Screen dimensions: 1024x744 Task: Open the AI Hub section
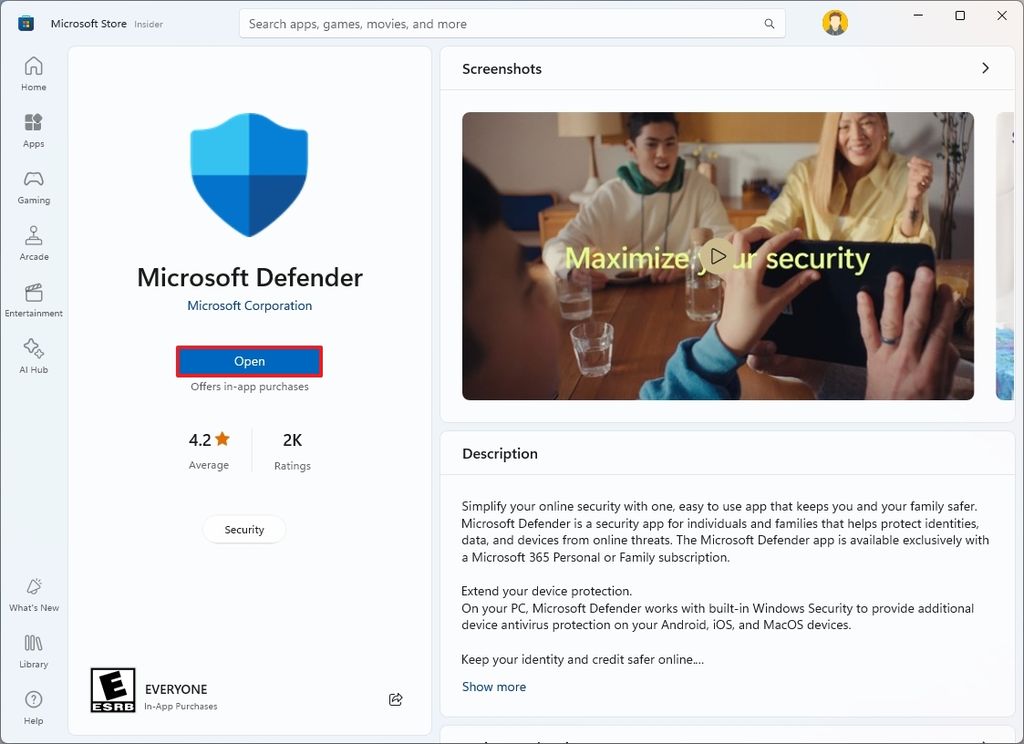33,356
